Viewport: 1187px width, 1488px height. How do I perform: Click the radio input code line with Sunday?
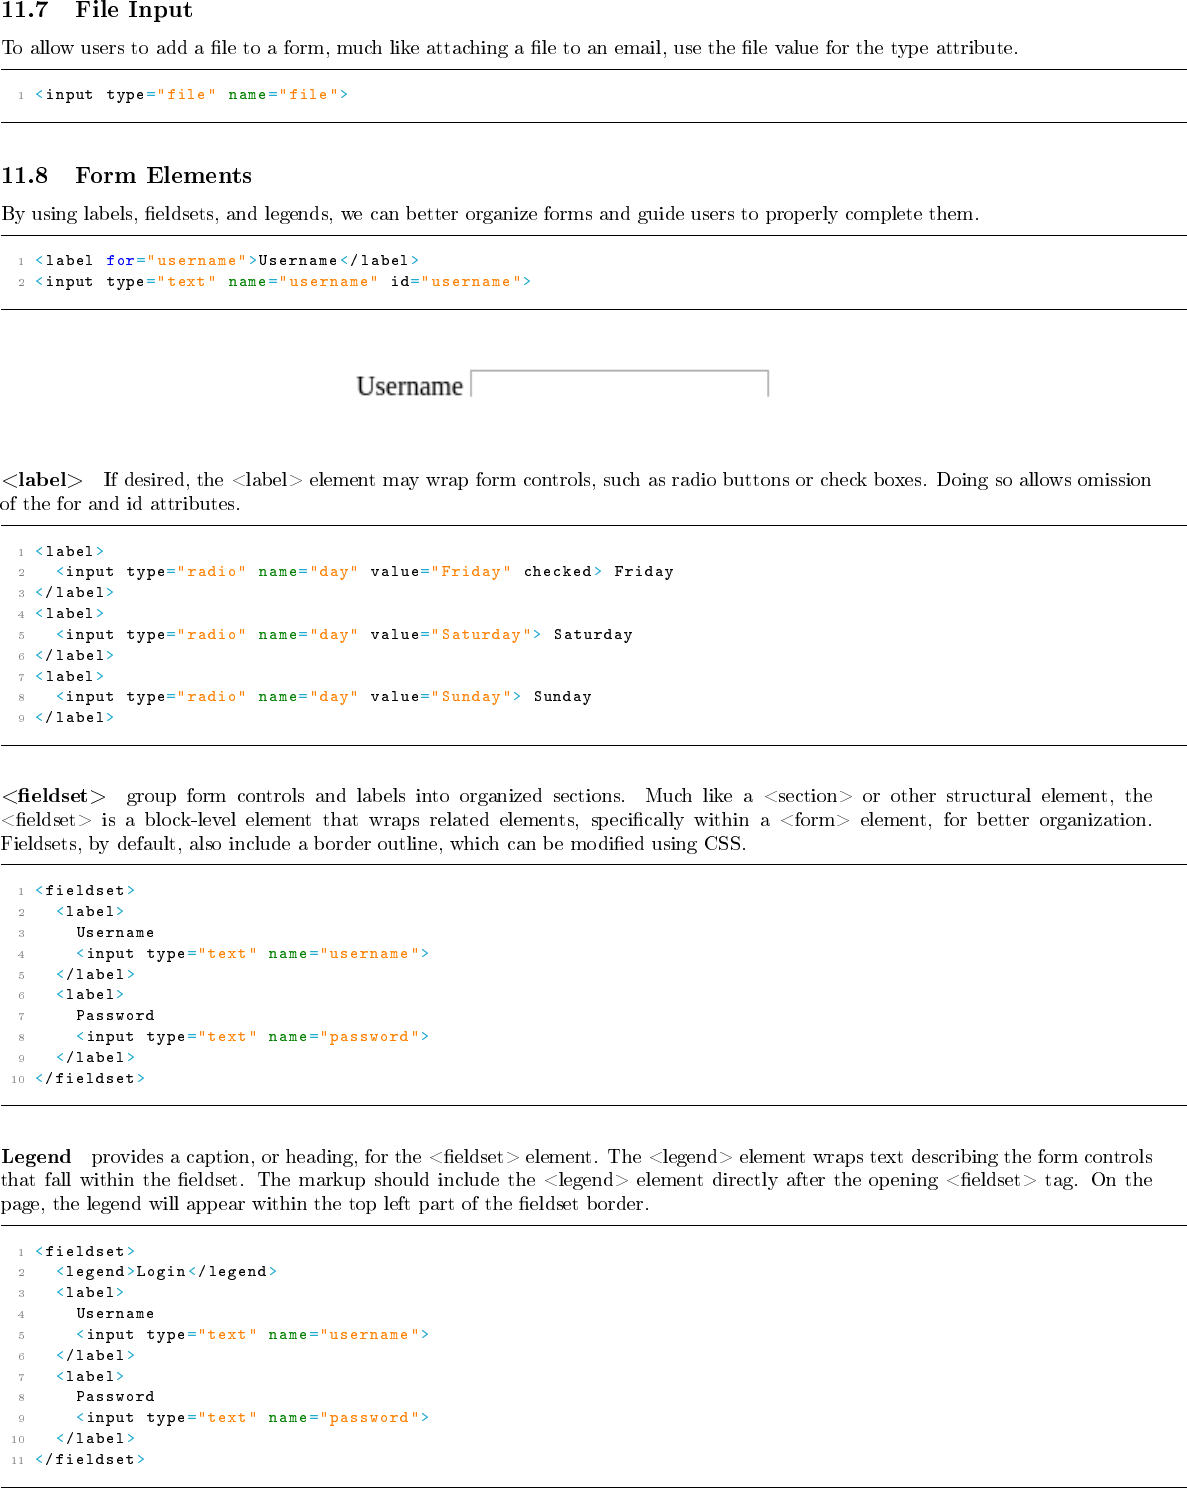point(324,697)
